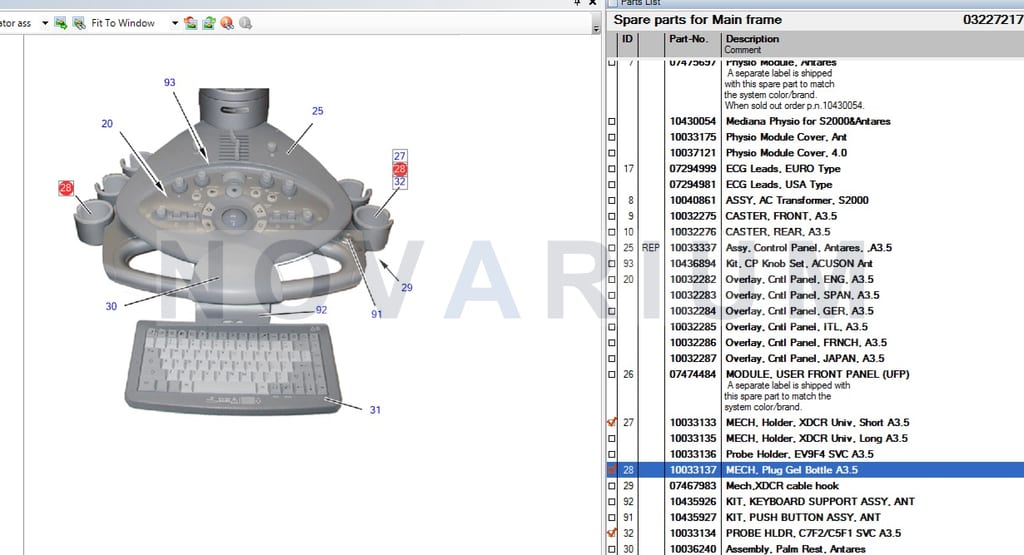Click part number 10040861
1024x555 pixels.
(693, 200)
